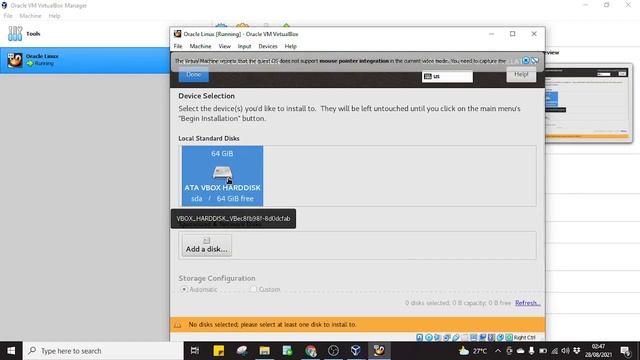Show hidden tray icons chevron
640x360 pixels.
click(x=498, y=351)
